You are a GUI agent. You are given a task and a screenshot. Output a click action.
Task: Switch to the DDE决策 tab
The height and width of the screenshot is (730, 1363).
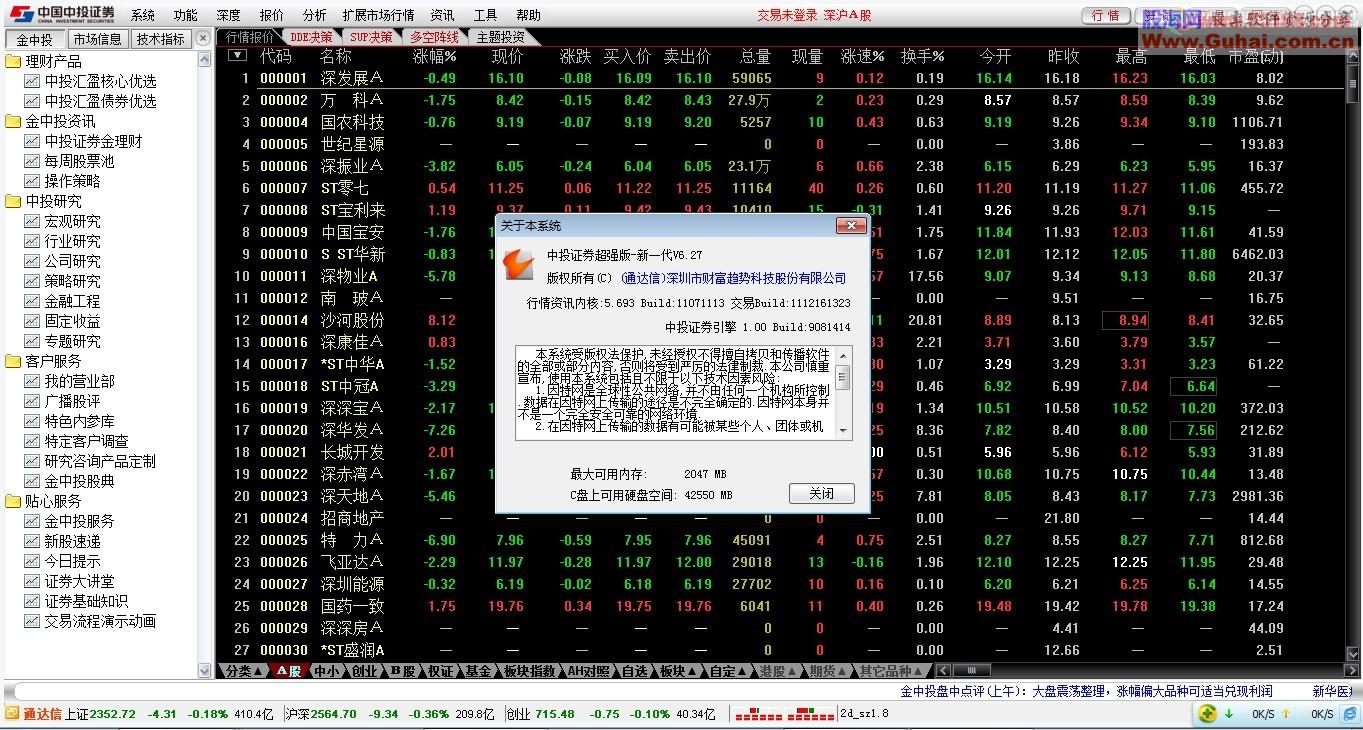click(311, 38)
